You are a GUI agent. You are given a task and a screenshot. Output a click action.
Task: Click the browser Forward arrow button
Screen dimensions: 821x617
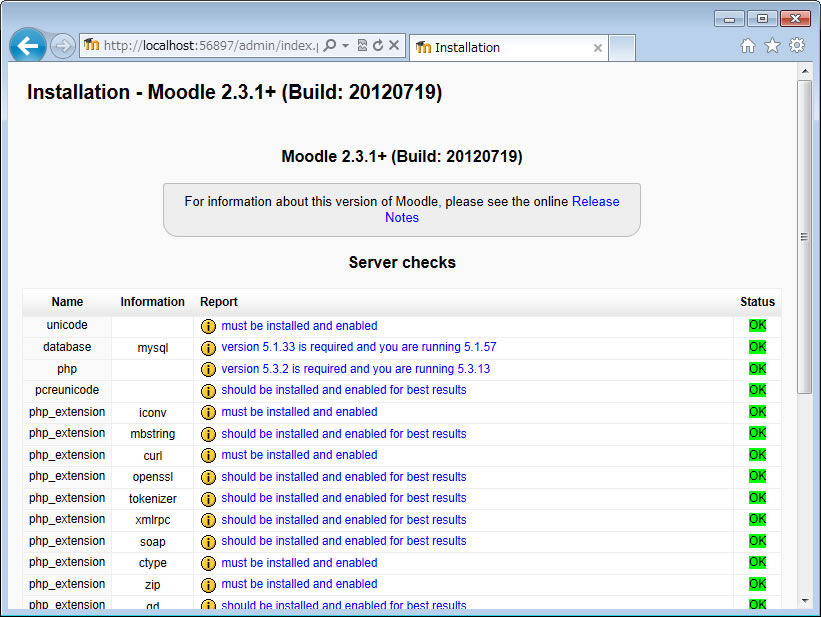pyautogui.click(x=62, y=46)
